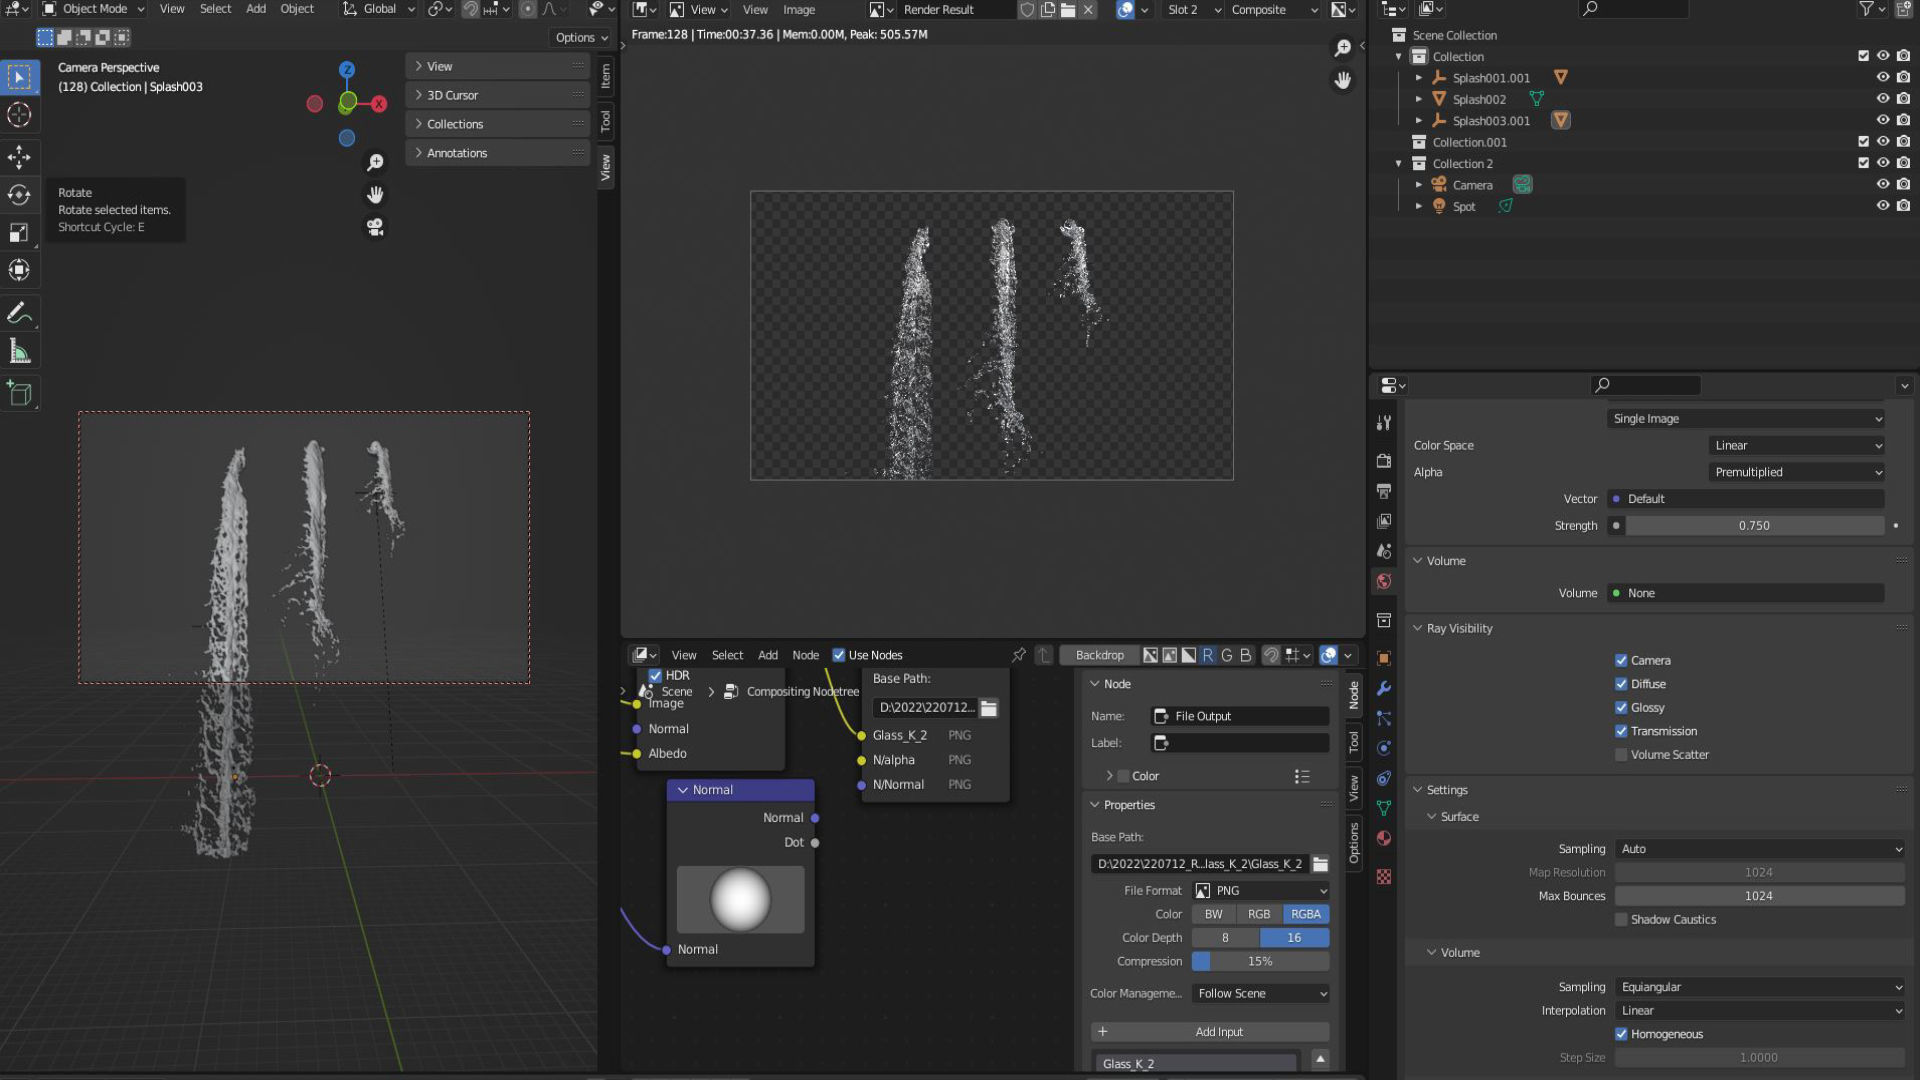The height and width of the screenshot is (1080, 1920).
Task: Select the Measure tool
Action: click(19, 351)
